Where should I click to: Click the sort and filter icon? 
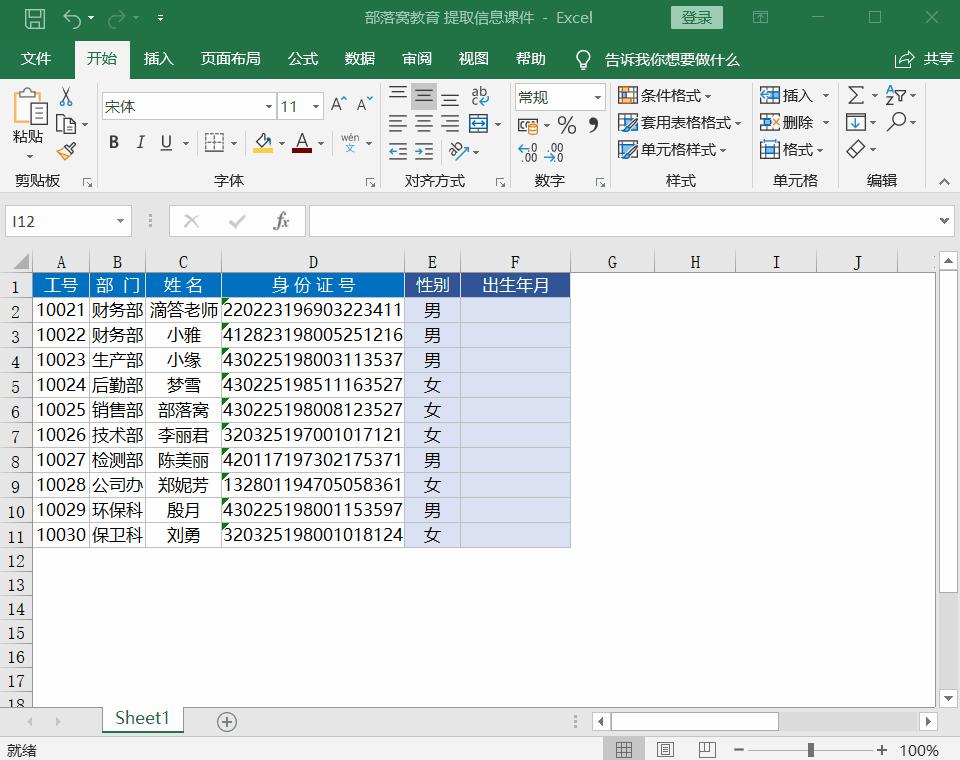click(x=893, y=95)
